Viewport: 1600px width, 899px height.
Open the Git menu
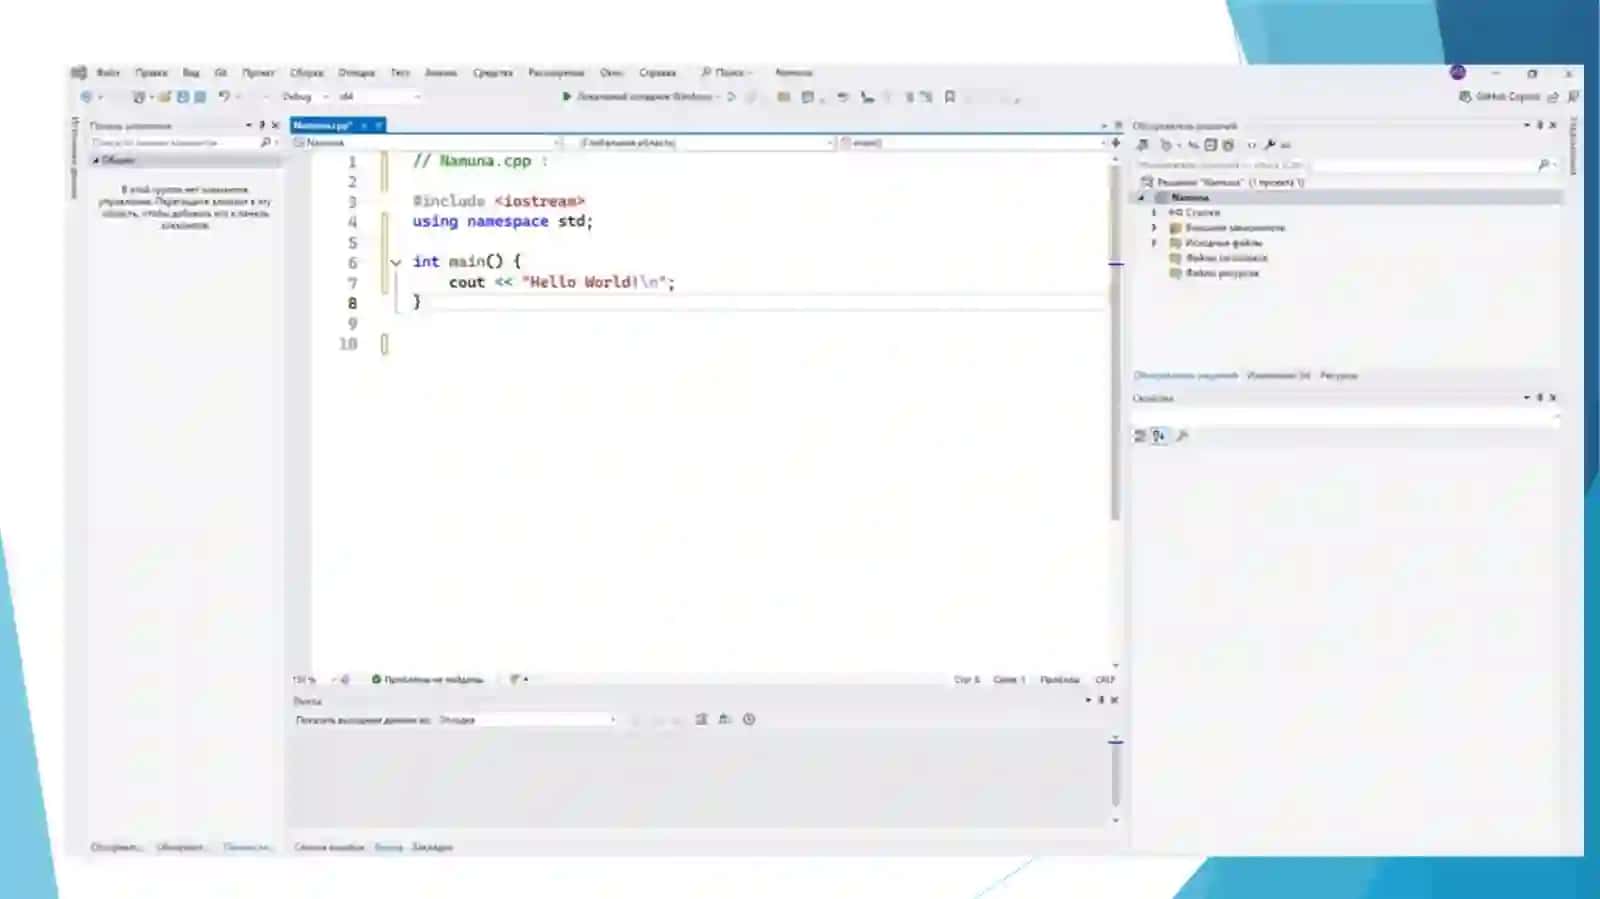(220, 72)
